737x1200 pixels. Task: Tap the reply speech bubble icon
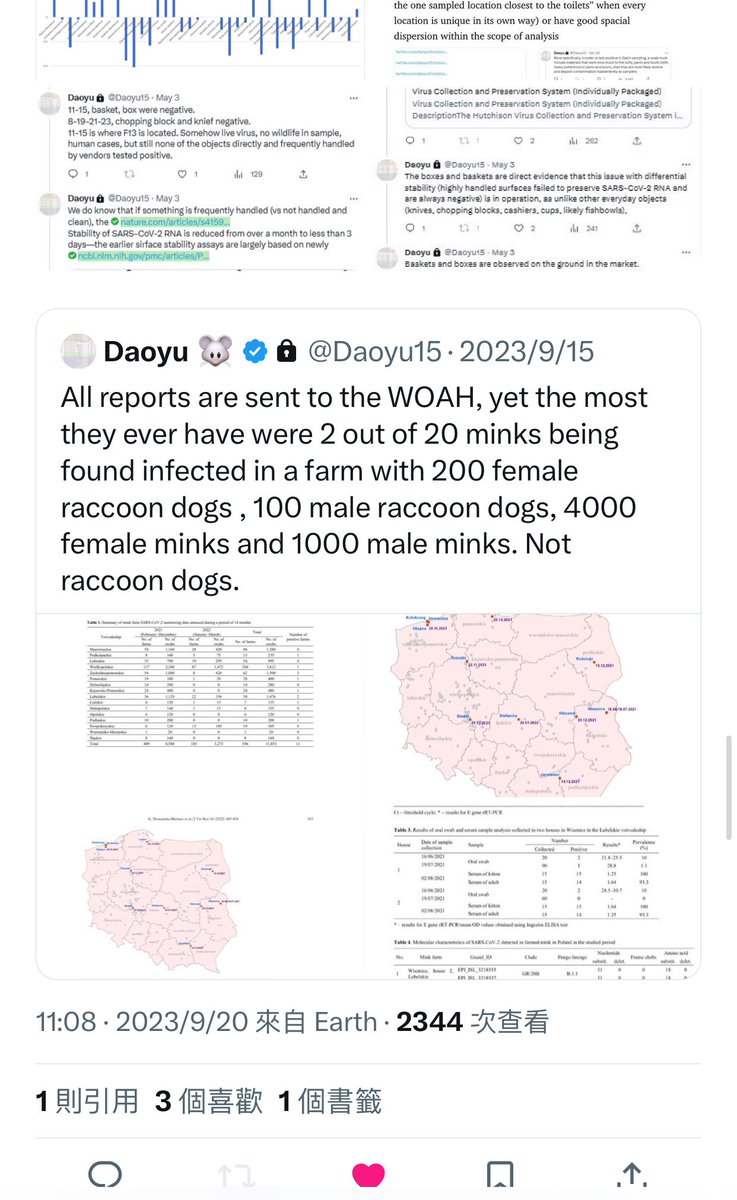click(105, 1176)
